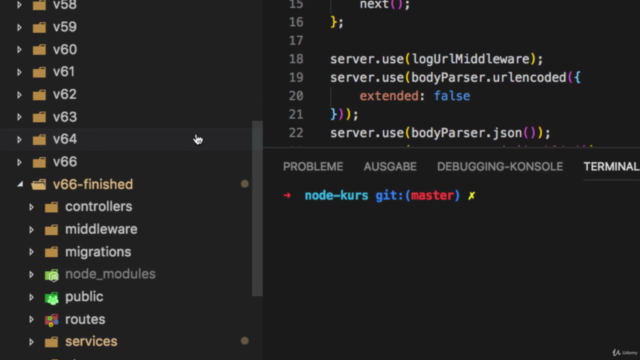Select the routes folder name
Screen dimensions: 640x360
click(85, 319)
